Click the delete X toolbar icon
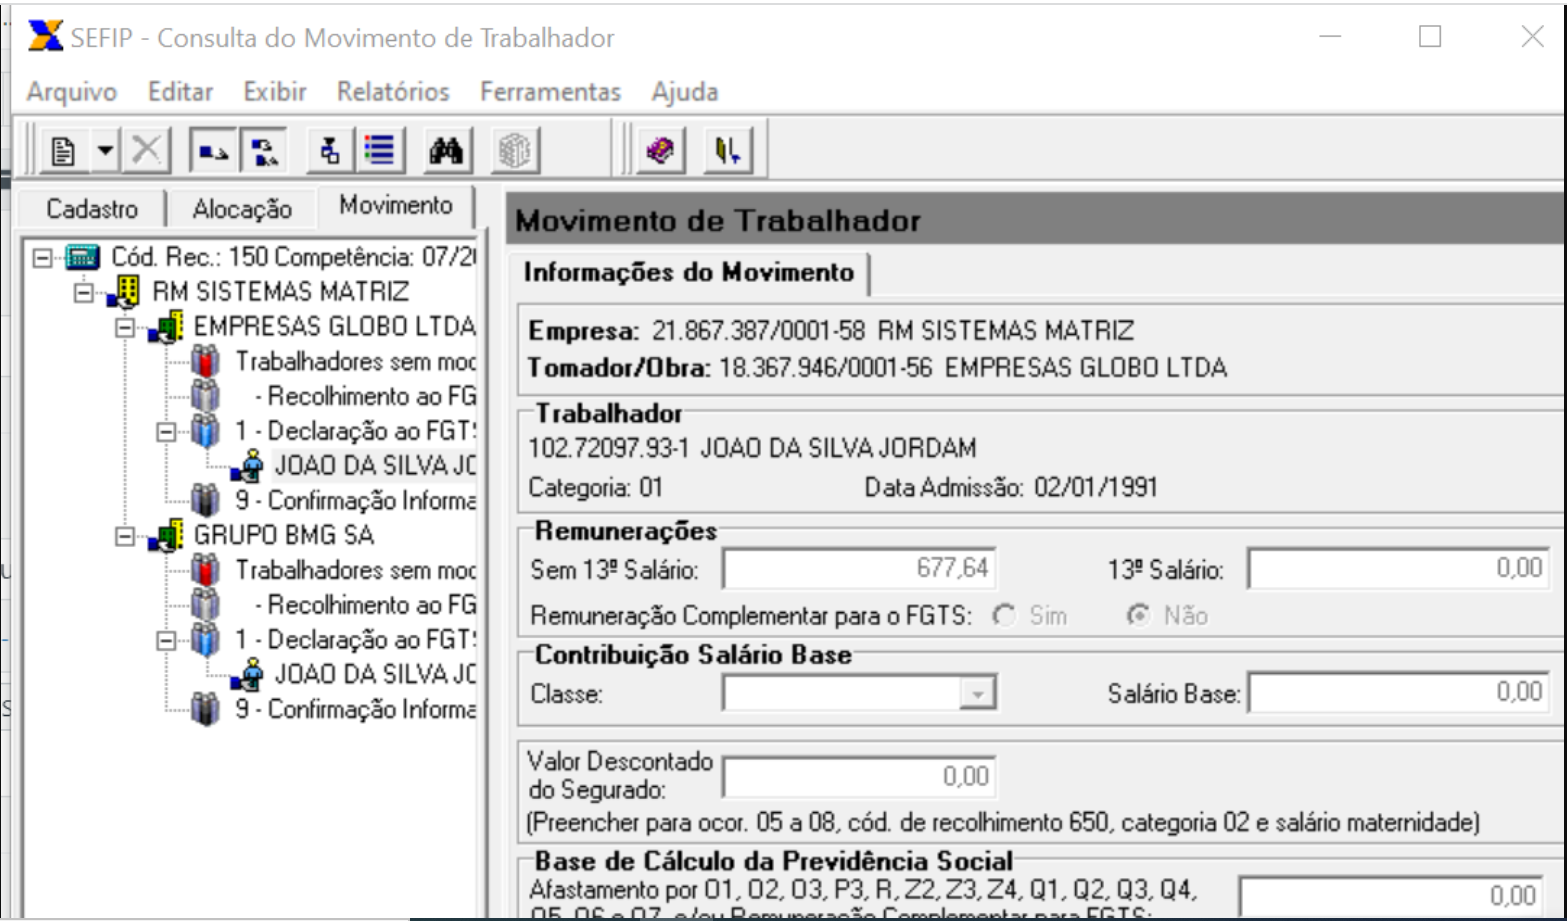 tap(146, 151)
